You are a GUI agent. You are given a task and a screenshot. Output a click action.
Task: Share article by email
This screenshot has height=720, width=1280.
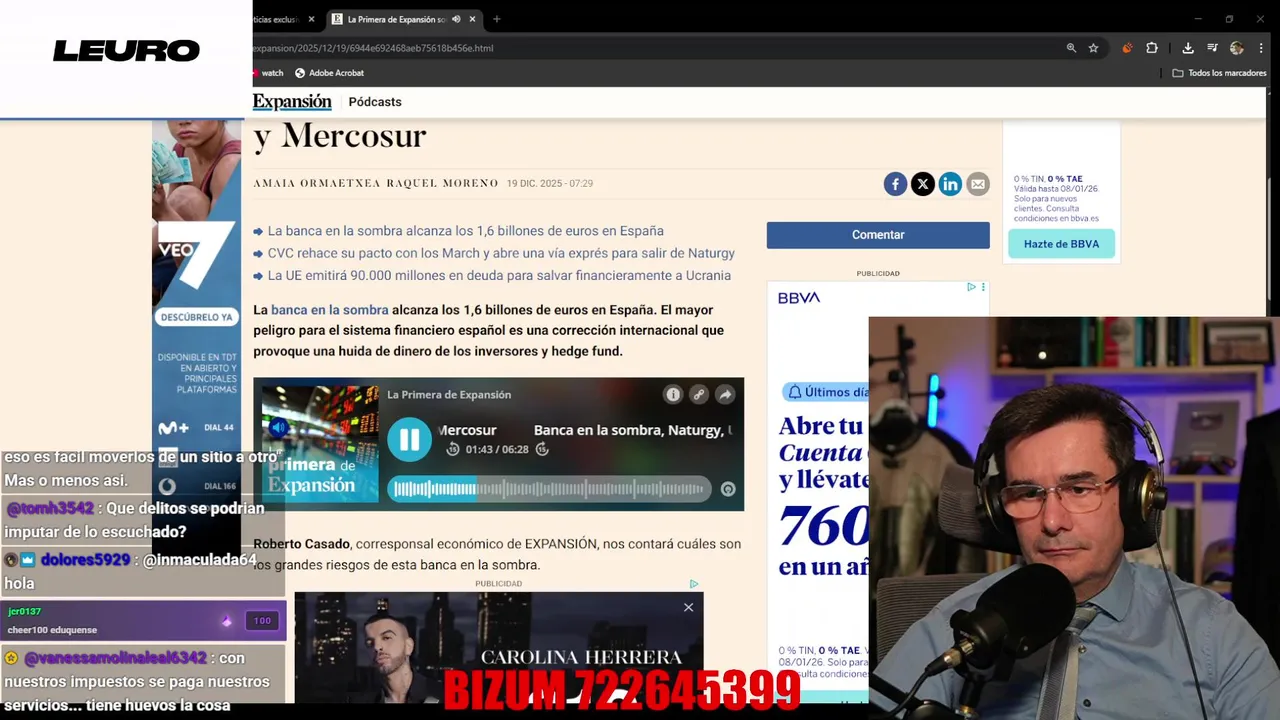click(x=978, y=184)
